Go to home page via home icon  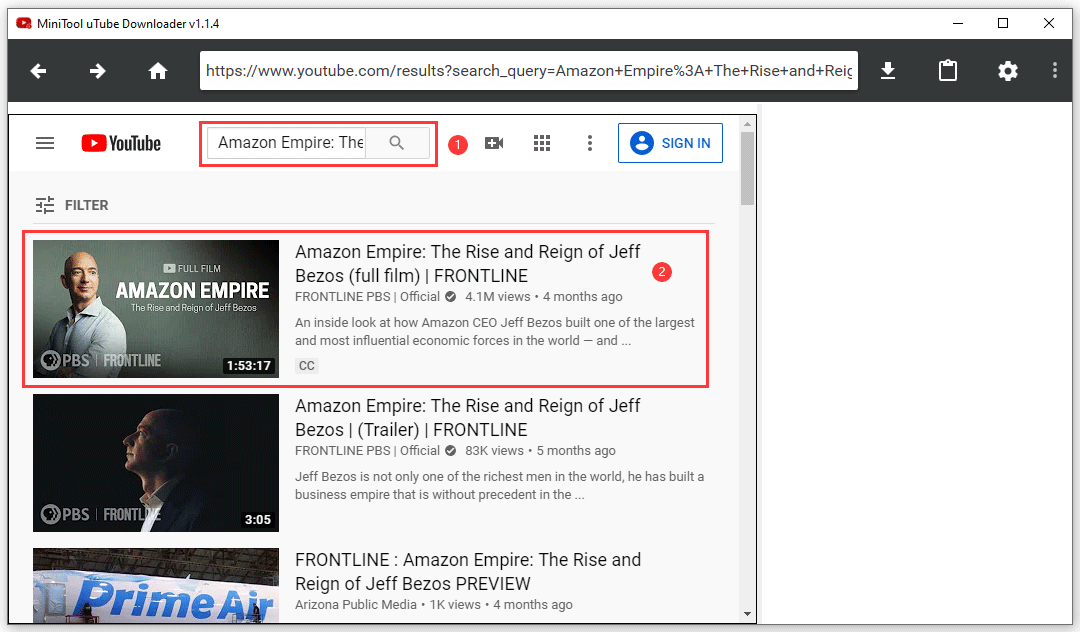[158, 70]
